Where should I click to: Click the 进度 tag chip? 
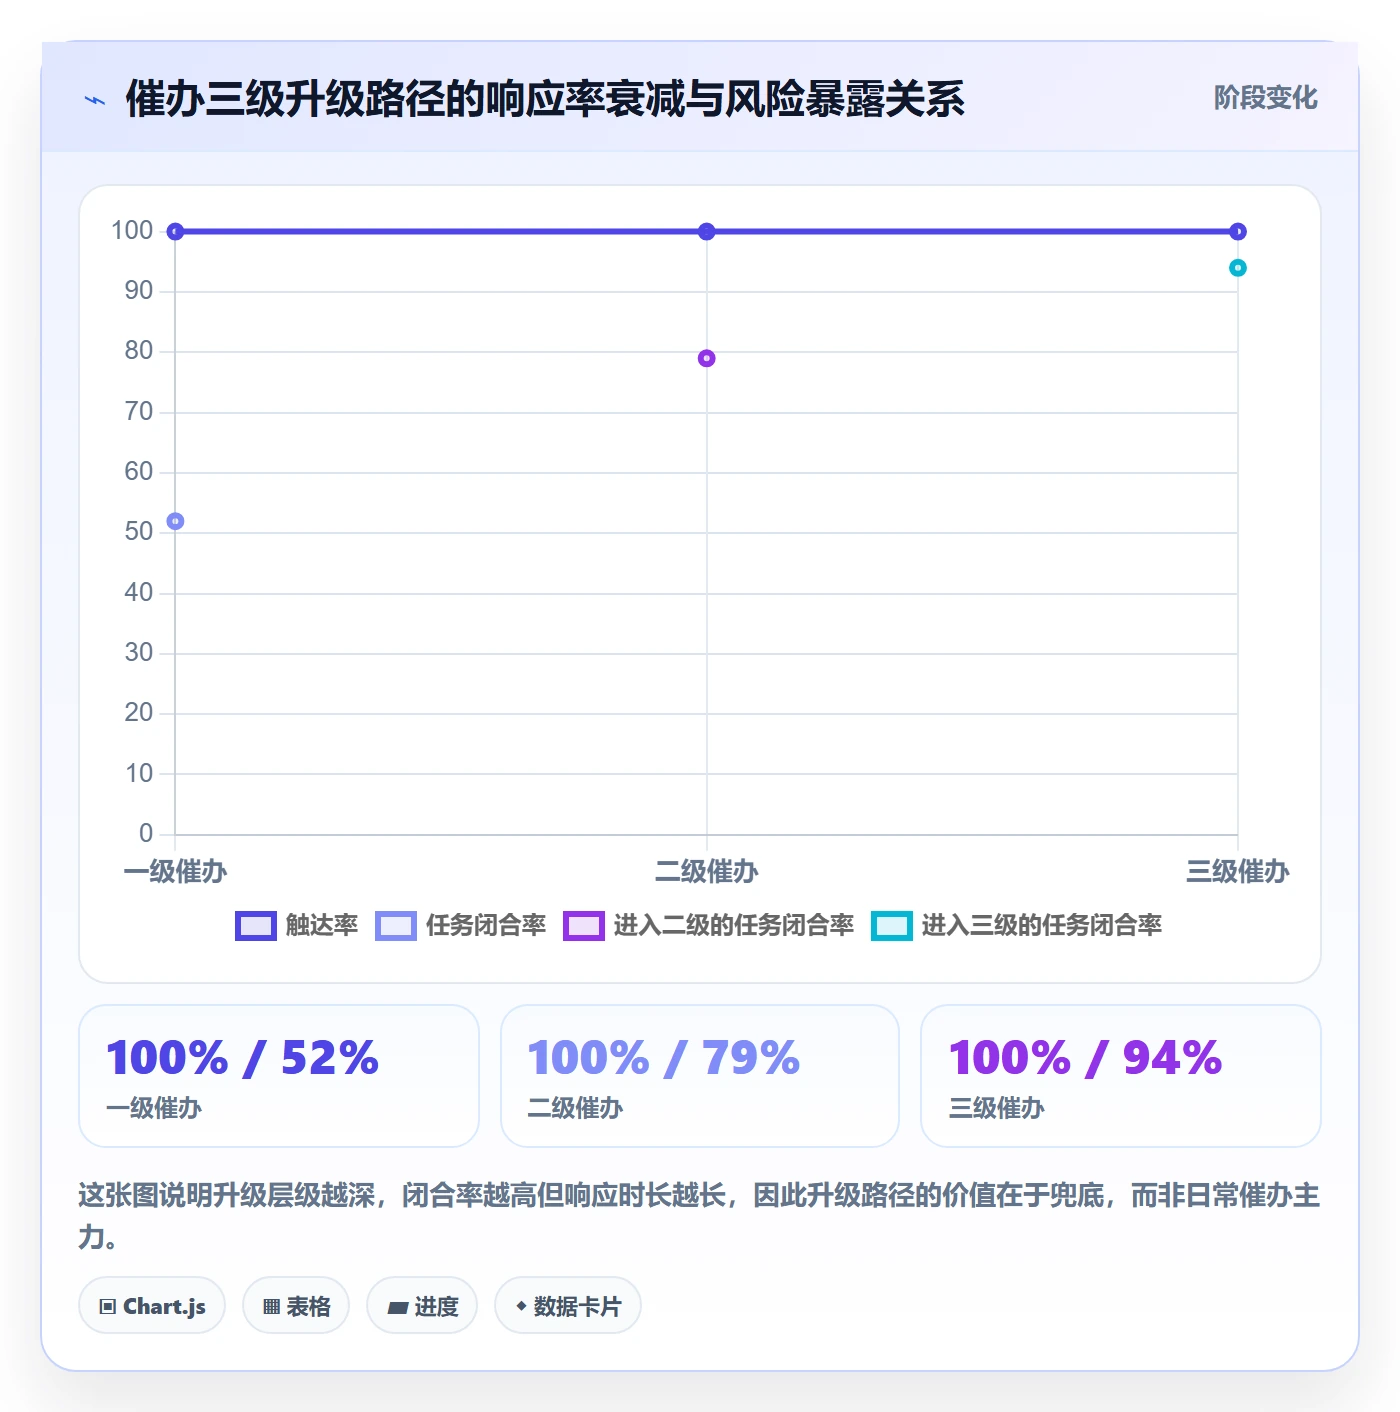coord(422,1306)
